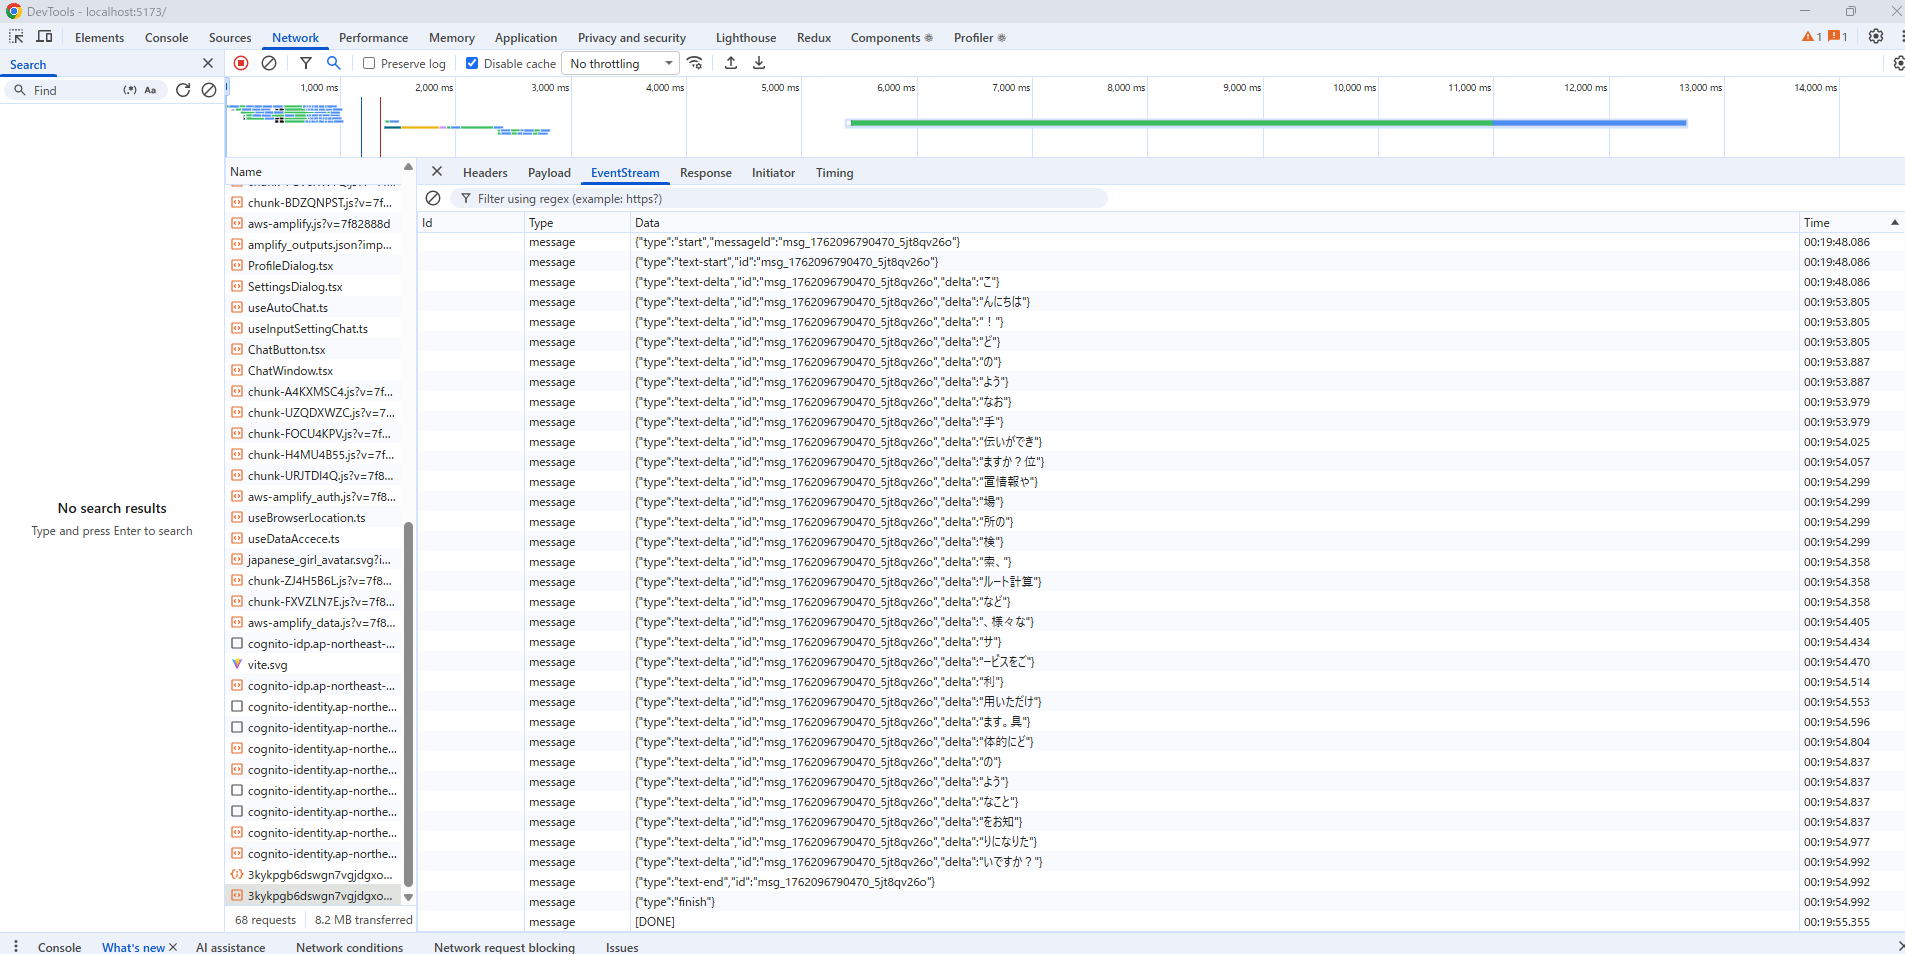
Task: Open Network request blocking drawer tab
Action: point(504,947)
